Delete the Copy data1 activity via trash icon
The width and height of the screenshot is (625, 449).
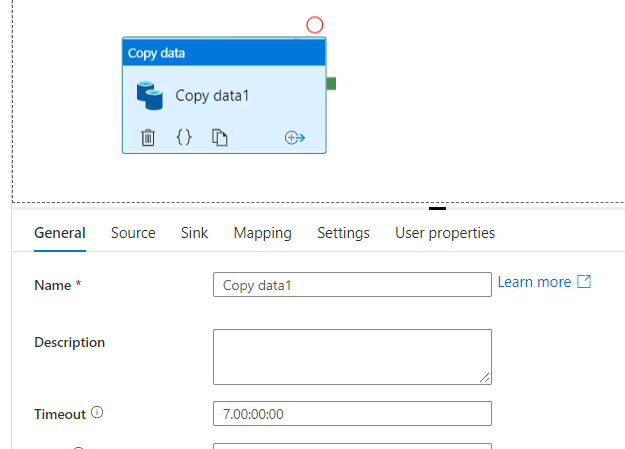tap(148, 138)
